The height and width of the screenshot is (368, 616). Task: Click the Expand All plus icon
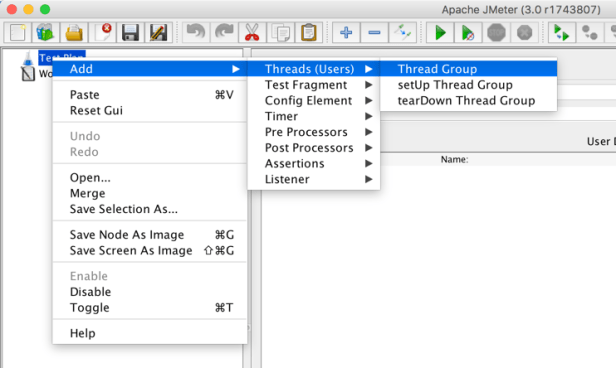(x=346, y=33)
